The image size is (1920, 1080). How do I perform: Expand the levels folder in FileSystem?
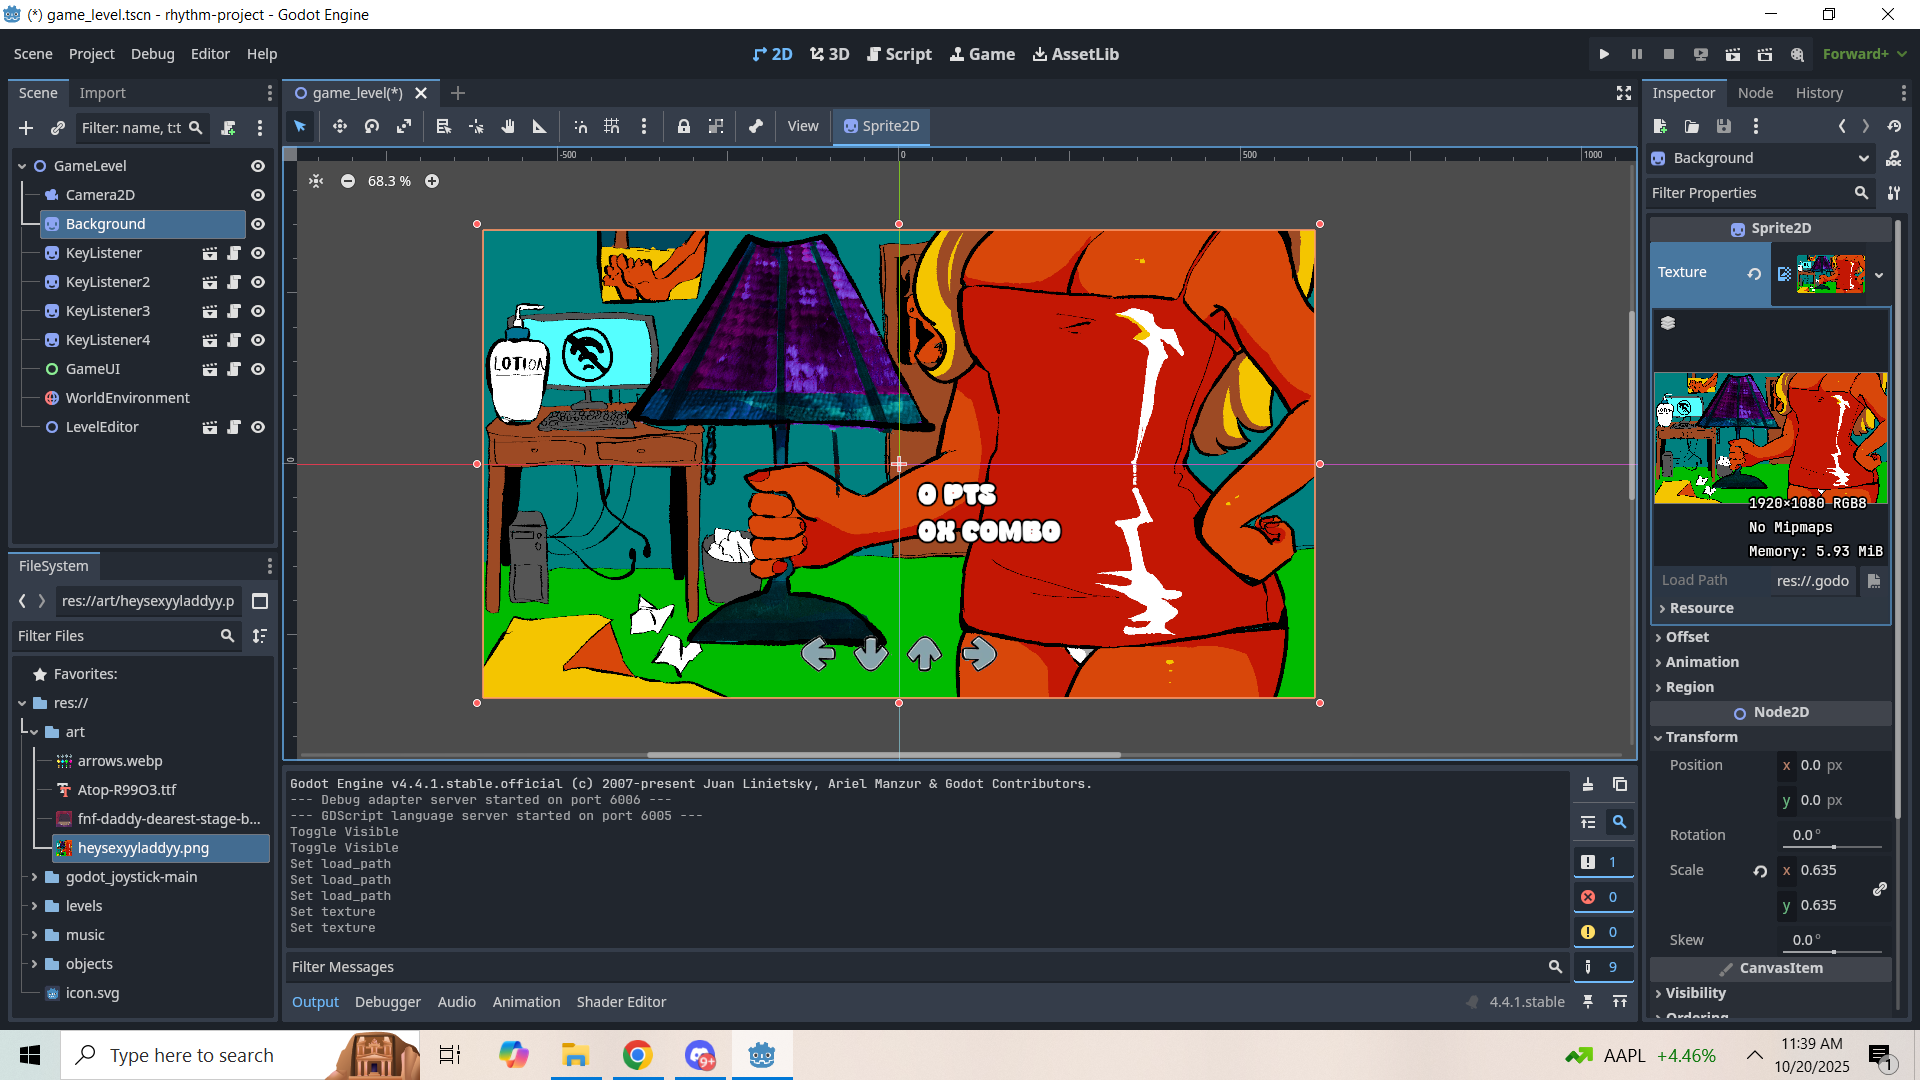(34, 906)
